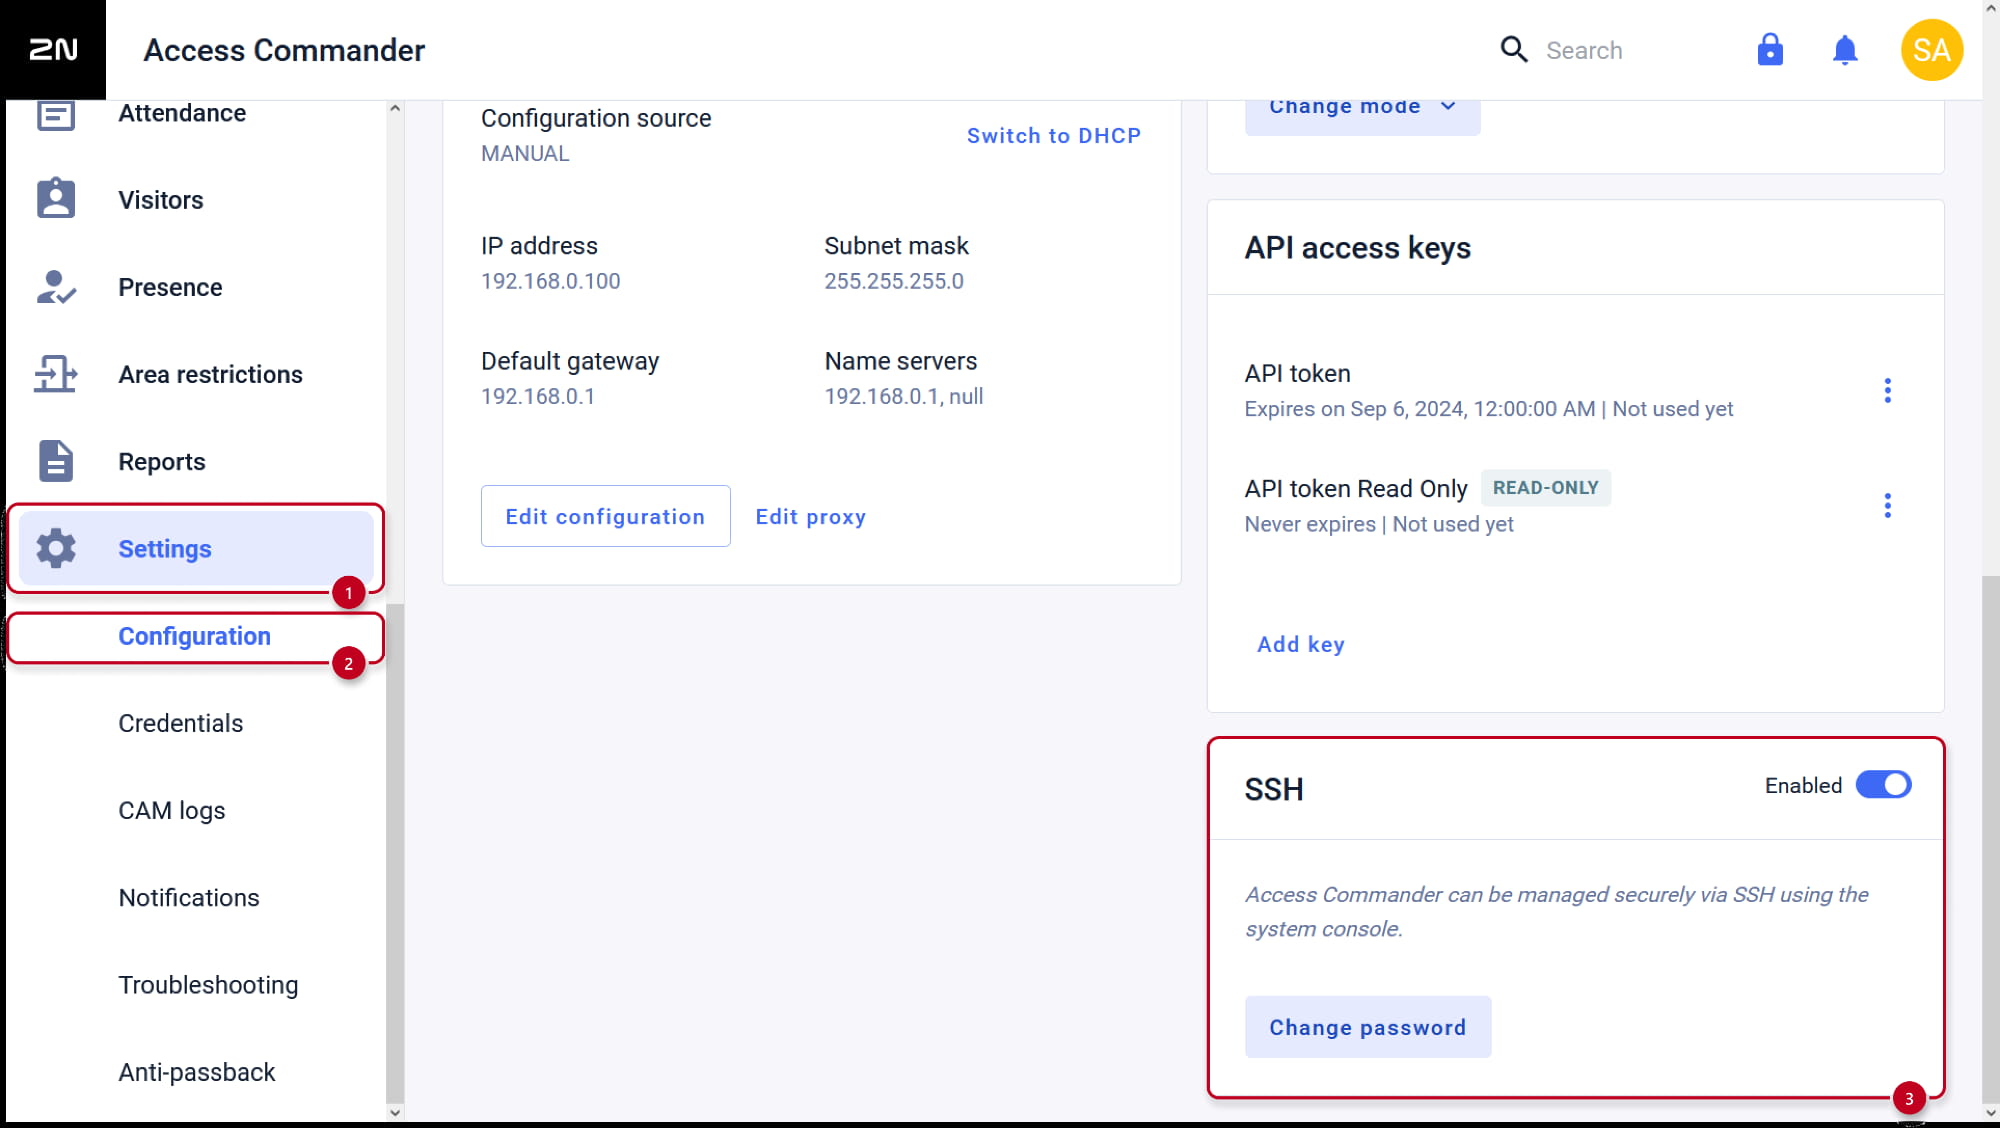Viewport: 2000px width, 1128px height.
Task: Click the Presence person-check icon
Action: pyautogui.click(x=56, y=287)
